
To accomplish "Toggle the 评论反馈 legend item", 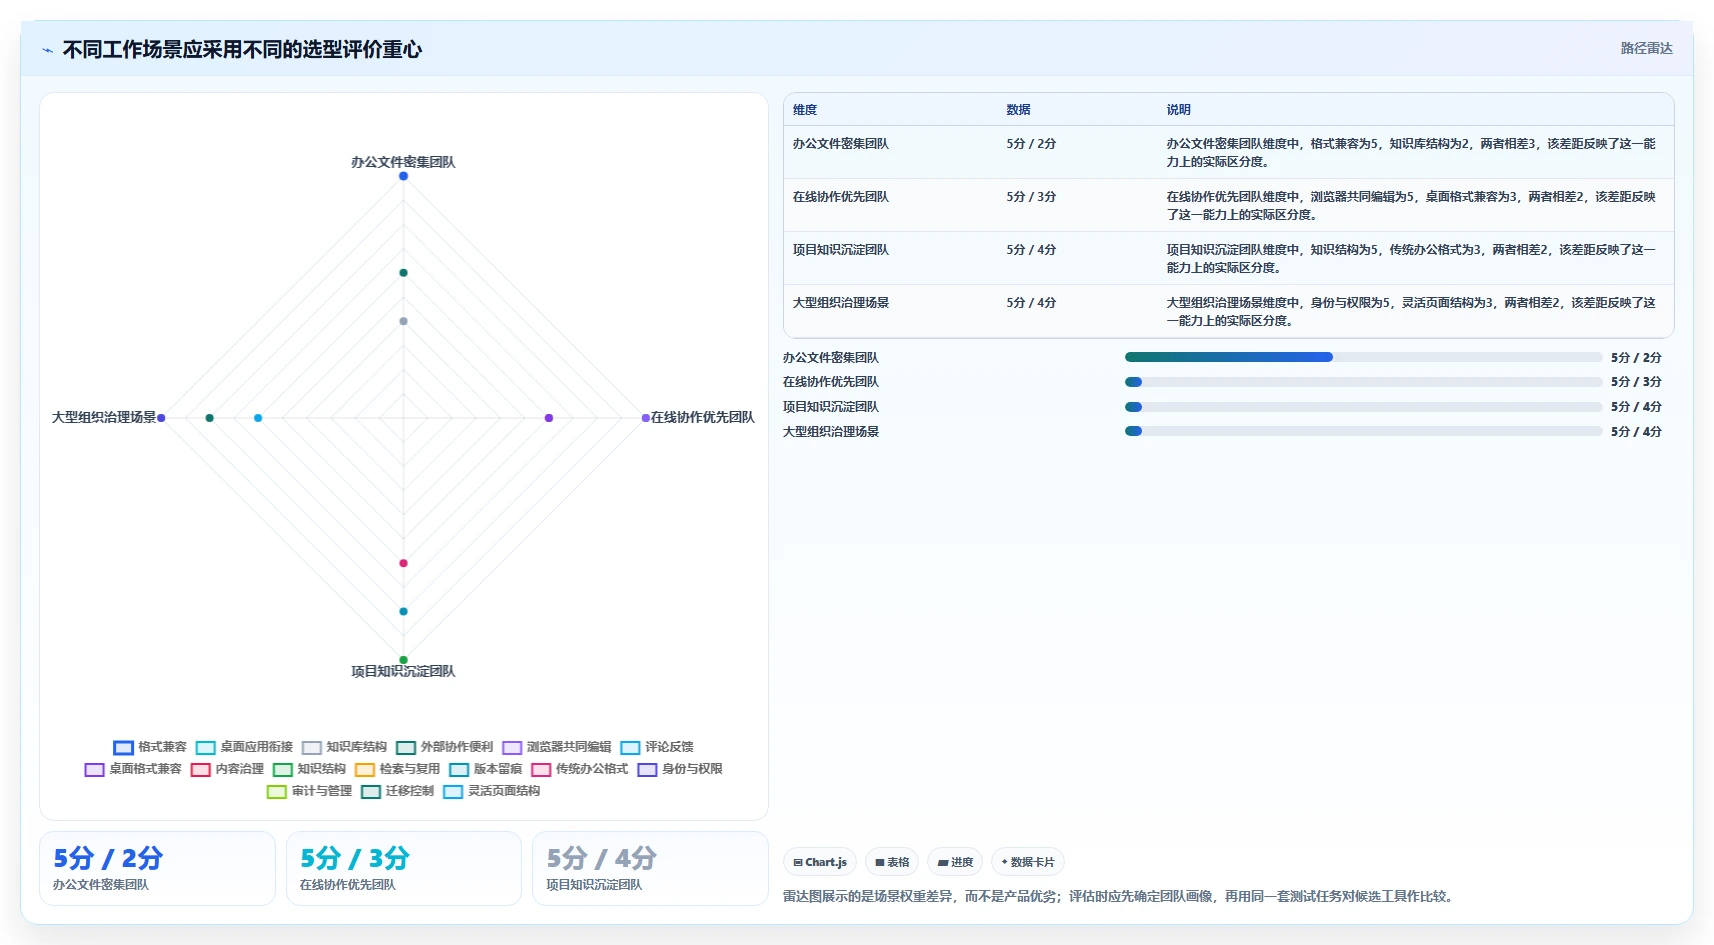I will coord(657,747).
